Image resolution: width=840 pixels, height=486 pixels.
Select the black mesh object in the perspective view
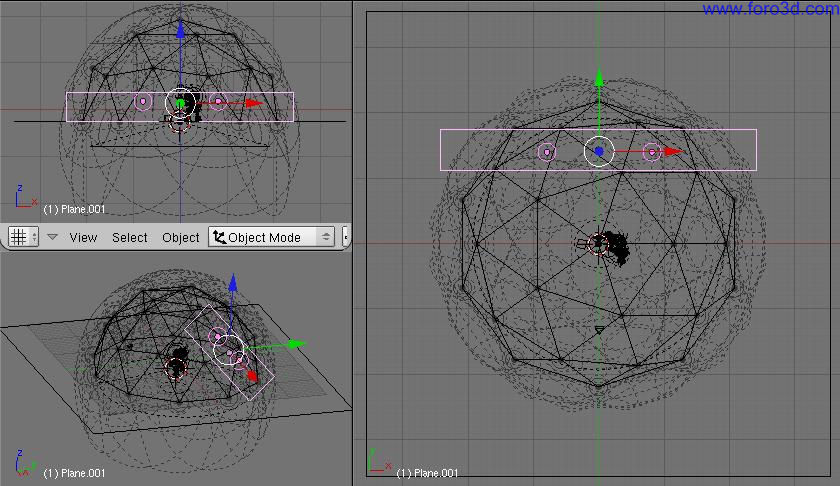tap(181, 354)
